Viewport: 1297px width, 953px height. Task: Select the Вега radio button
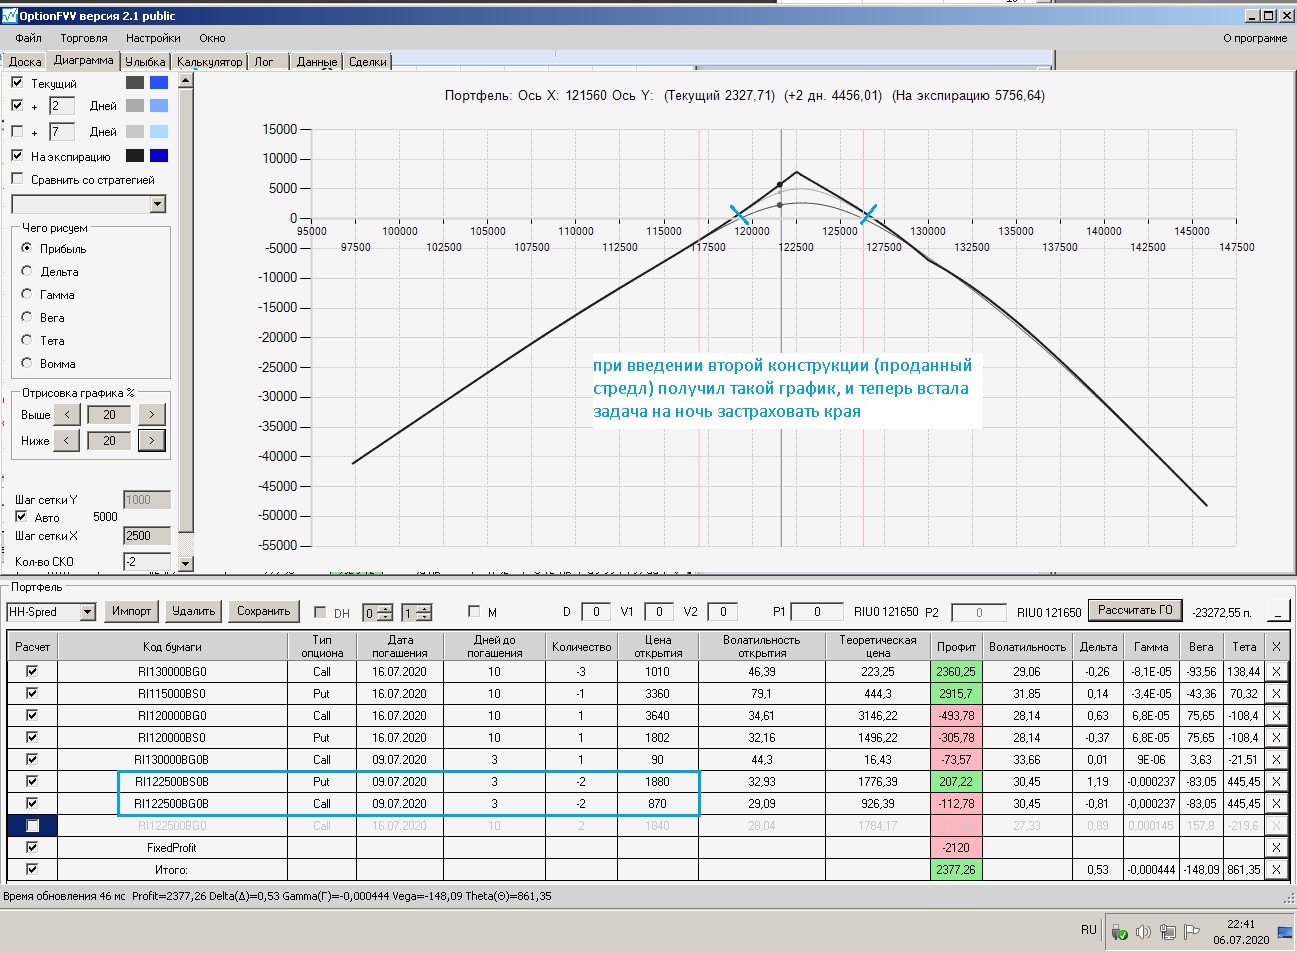27,317
